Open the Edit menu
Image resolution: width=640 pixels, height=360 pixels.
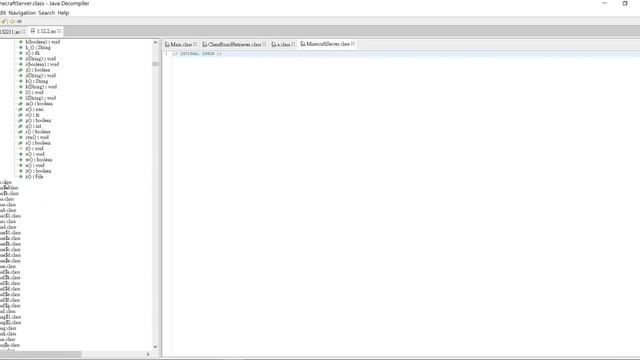coord(2,13)
